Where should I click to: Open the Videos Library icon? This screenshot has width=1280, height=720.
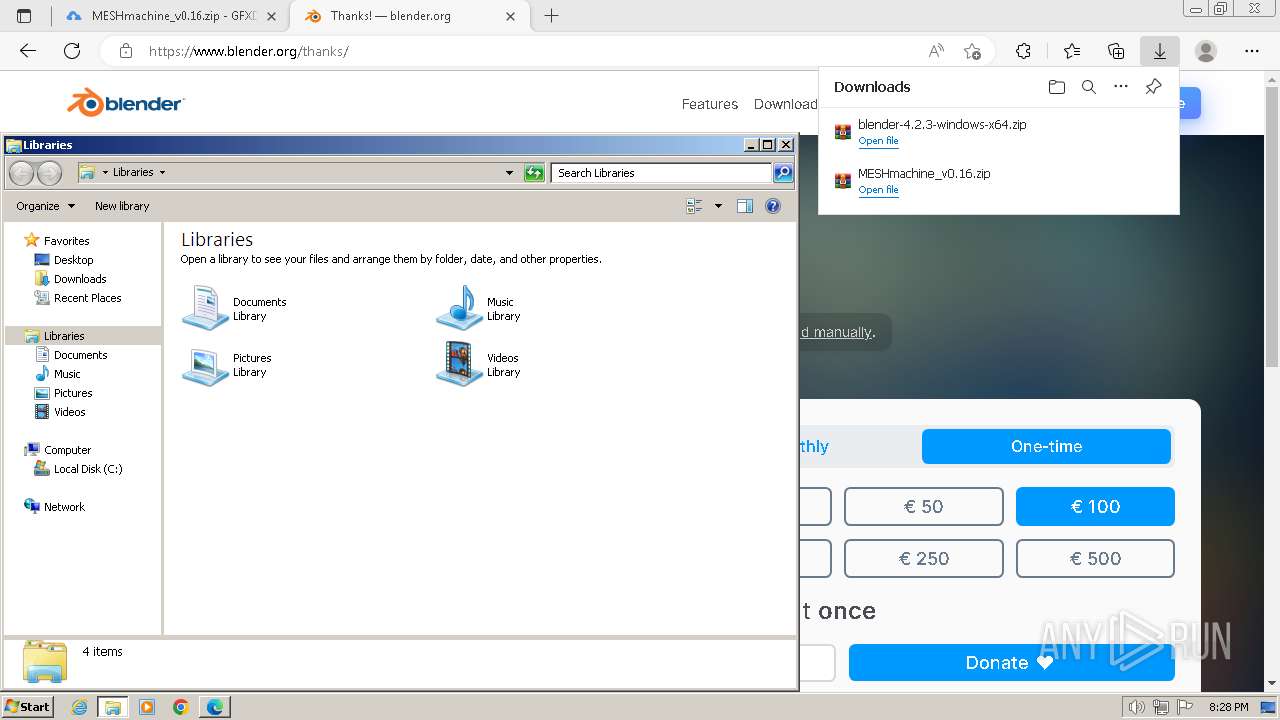click(x=459, y=364)
